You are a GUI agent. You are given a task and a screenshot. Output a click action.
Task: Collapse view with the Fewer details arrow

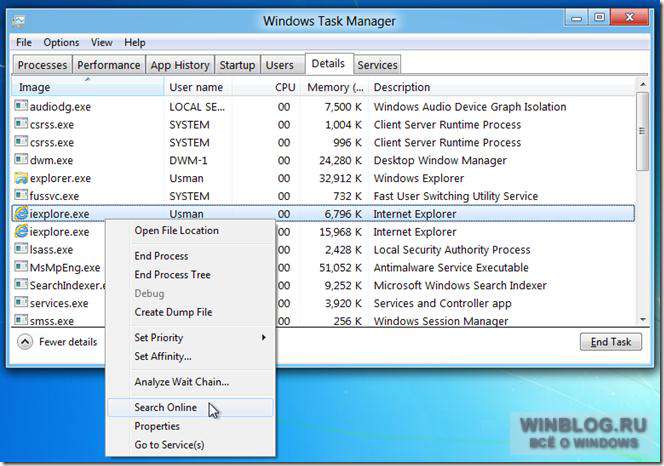click(25, 341)
